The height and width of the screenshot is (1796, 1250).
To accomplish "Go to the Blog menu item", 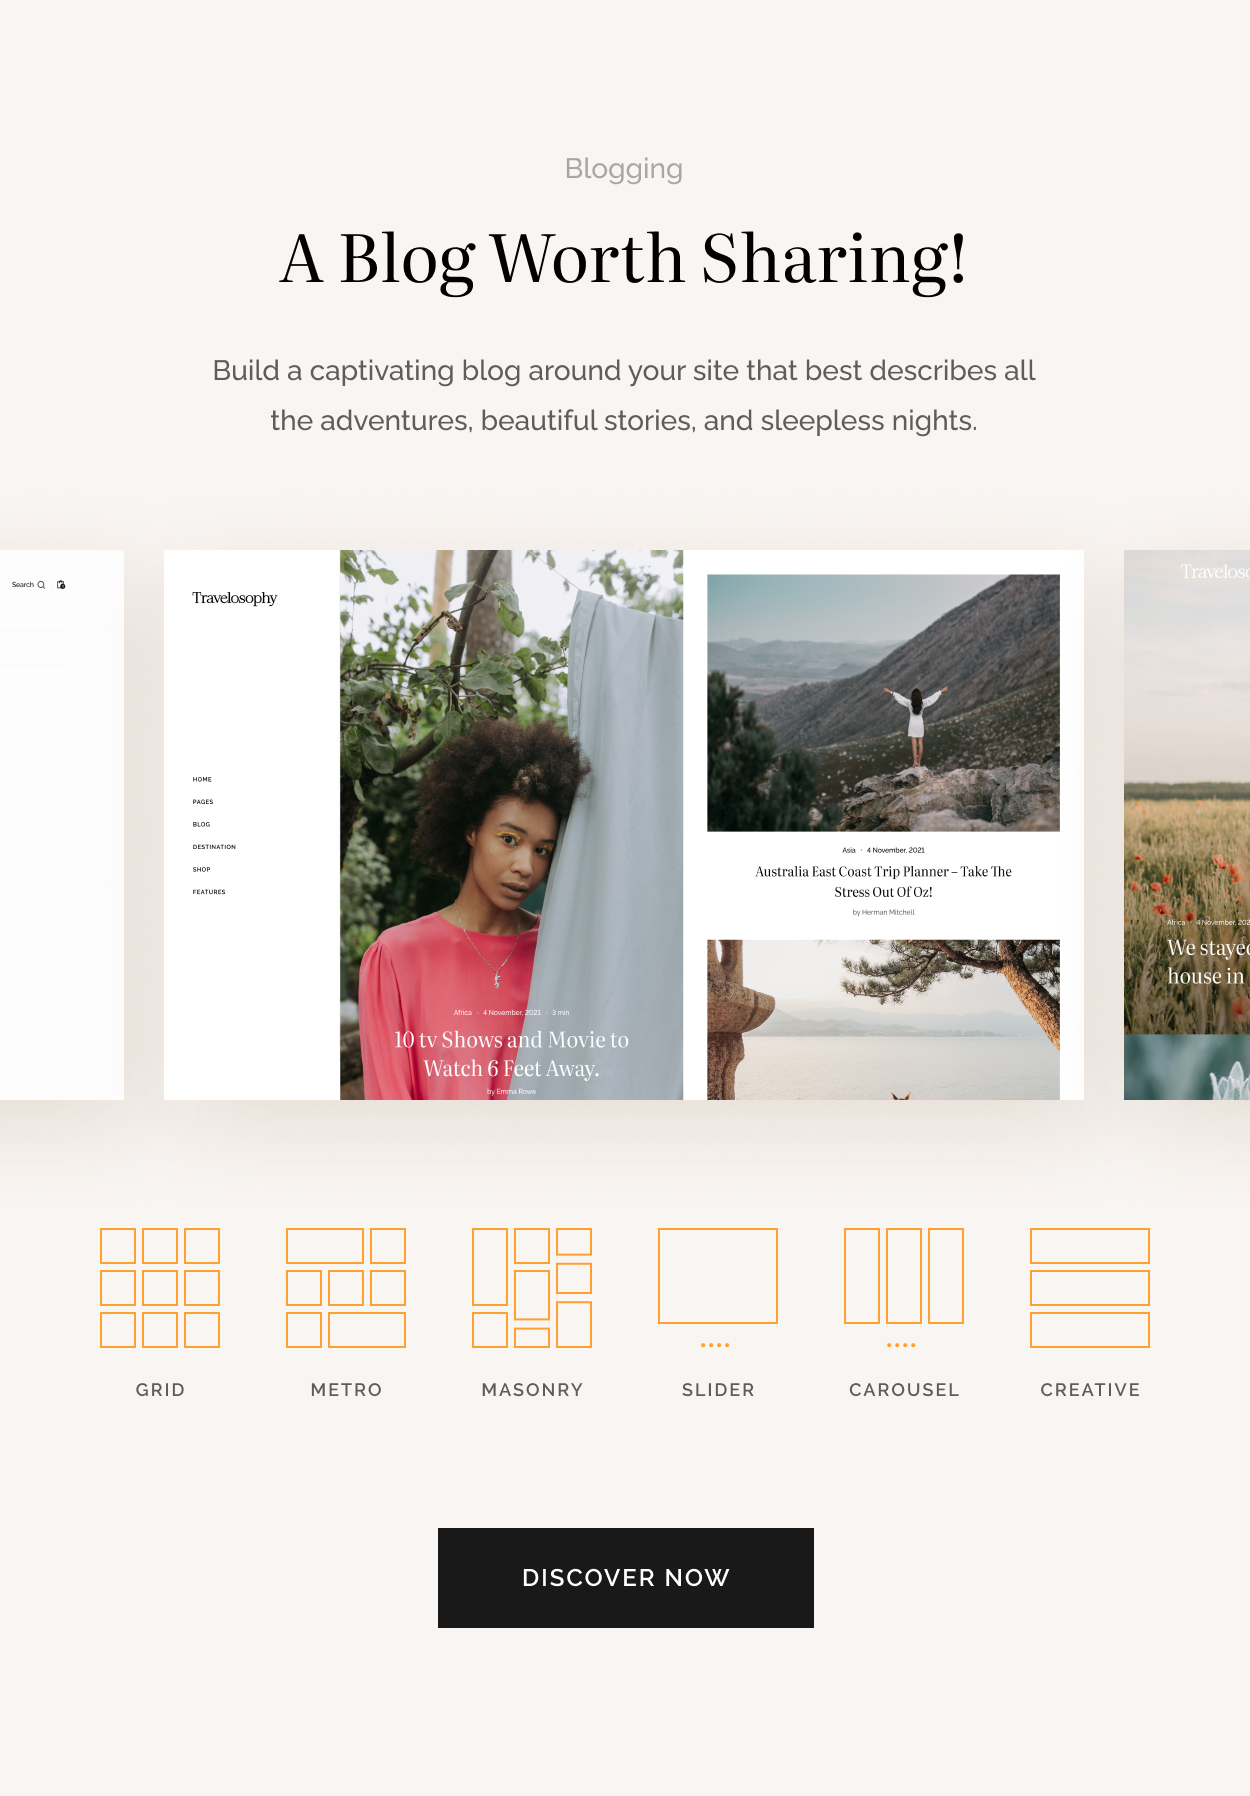I will [x=201, y=824].
